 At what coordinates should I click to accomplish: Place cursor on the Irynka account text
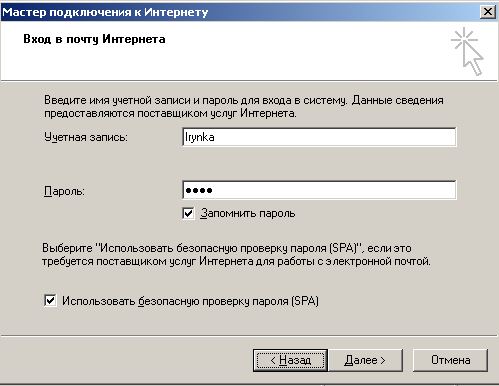click(200, 137)
